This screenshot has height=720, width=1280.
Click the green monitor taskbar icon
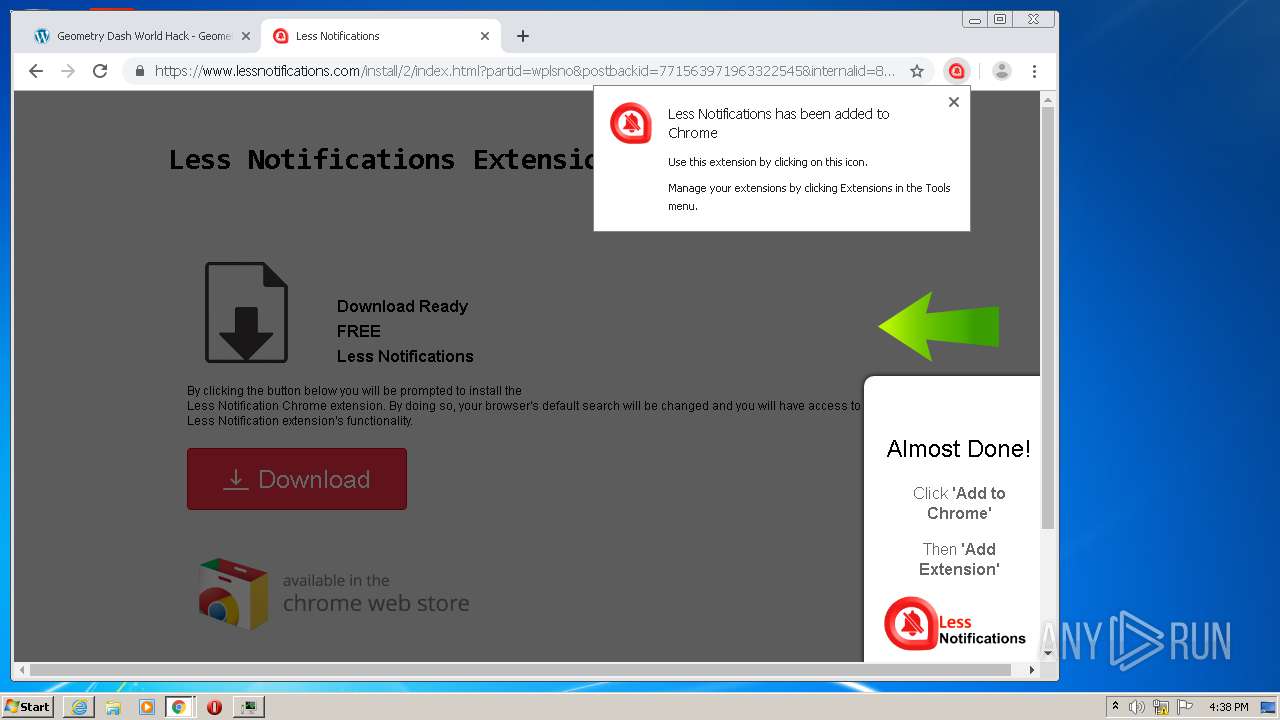(248, 707)
